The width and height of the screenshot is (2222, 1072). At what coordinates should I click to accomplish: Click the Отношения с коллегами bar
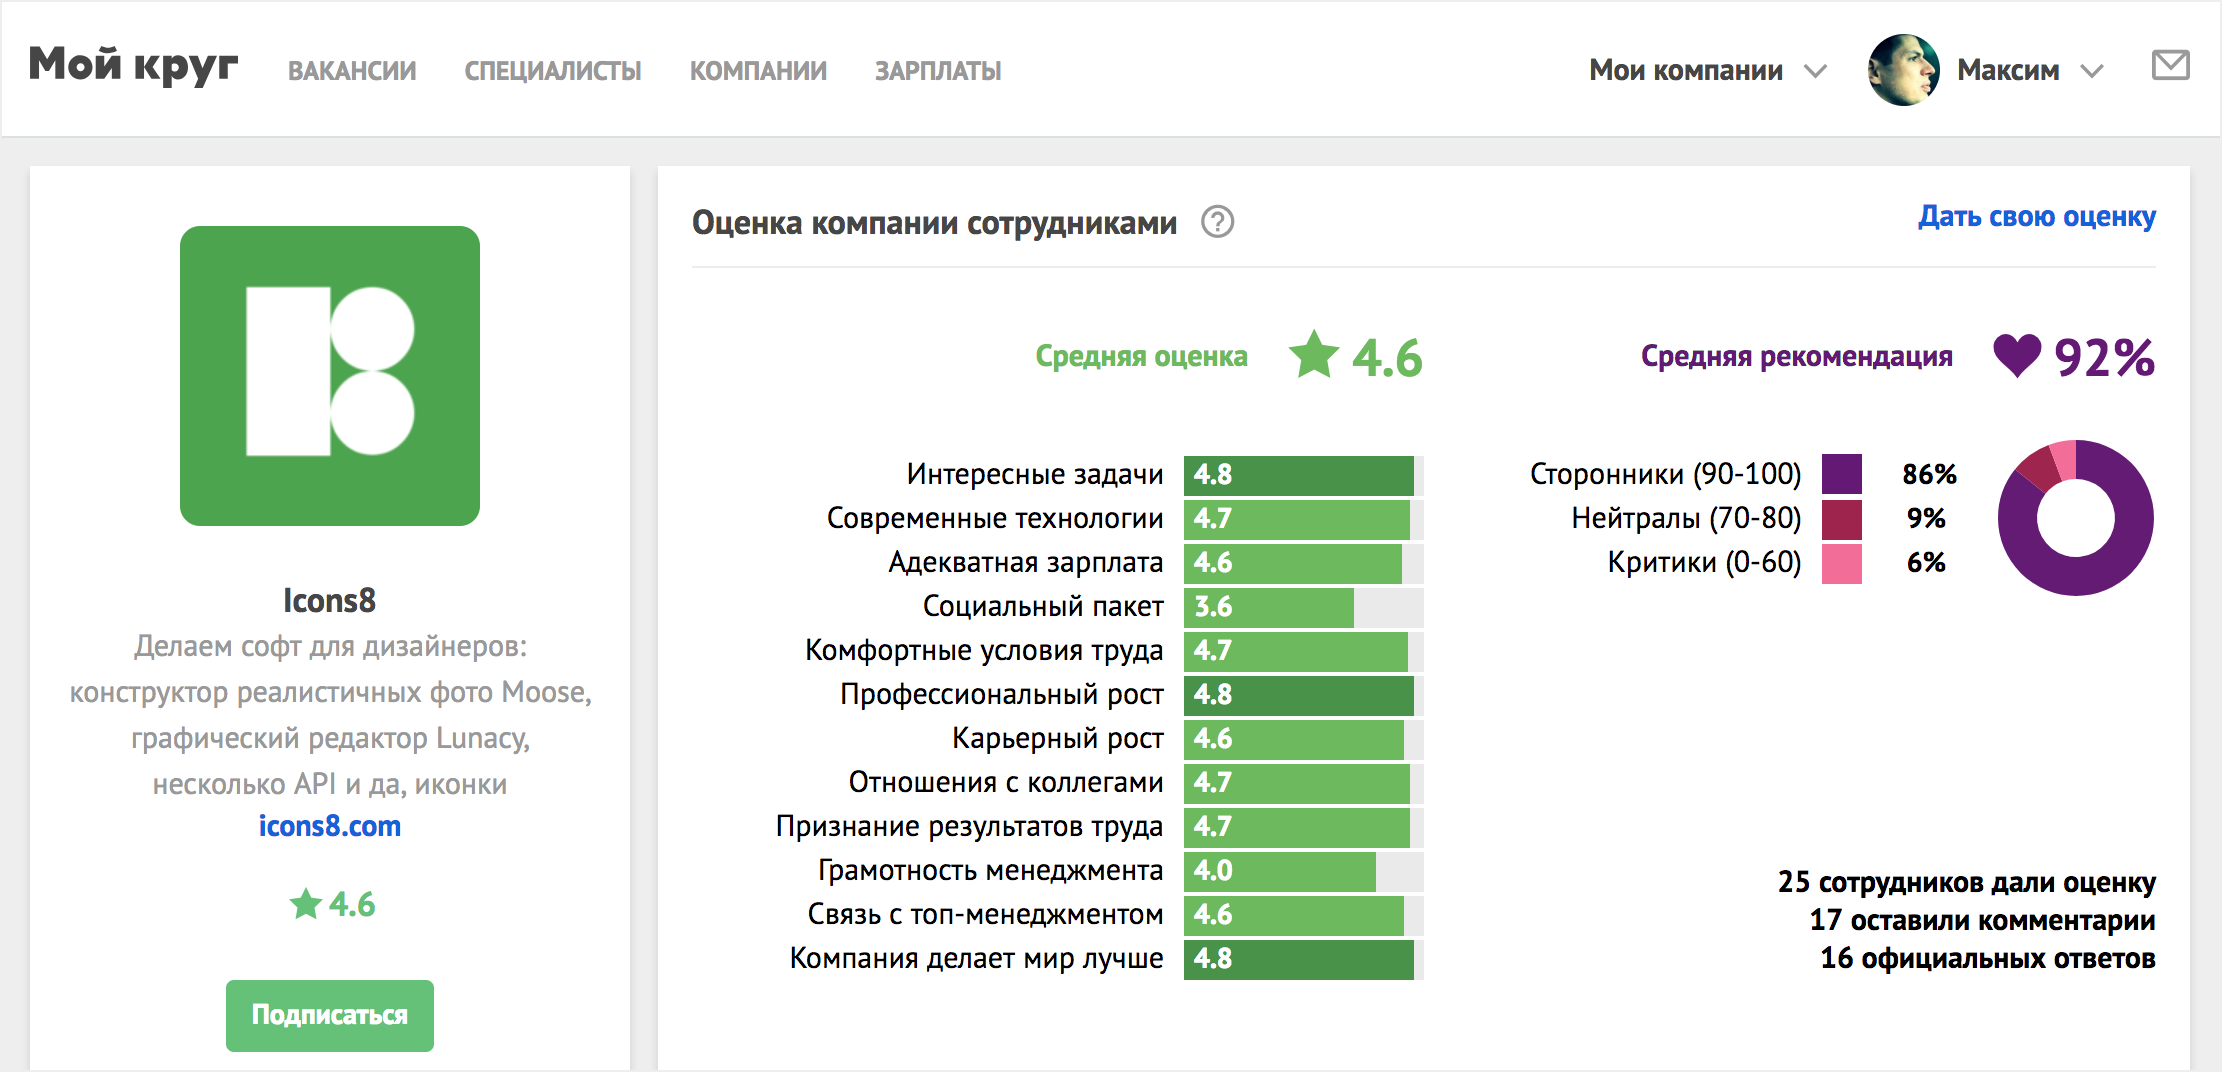(x=1303, y=783)
